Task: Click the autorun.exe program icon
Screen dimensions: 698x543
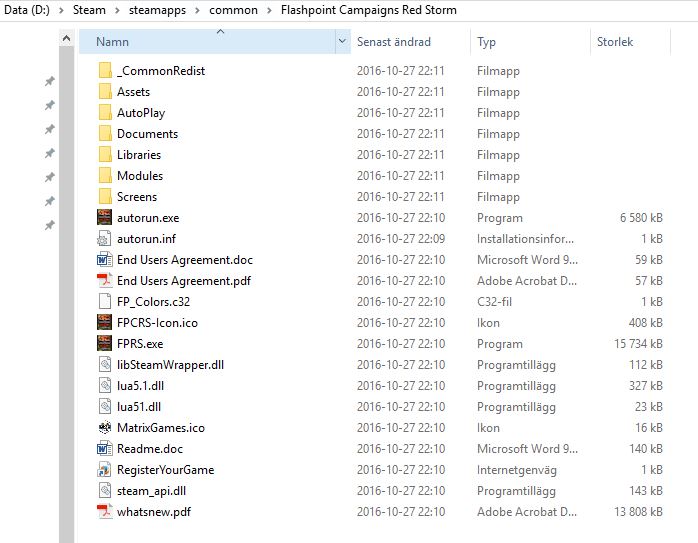Action: click(x=105, y=217)
